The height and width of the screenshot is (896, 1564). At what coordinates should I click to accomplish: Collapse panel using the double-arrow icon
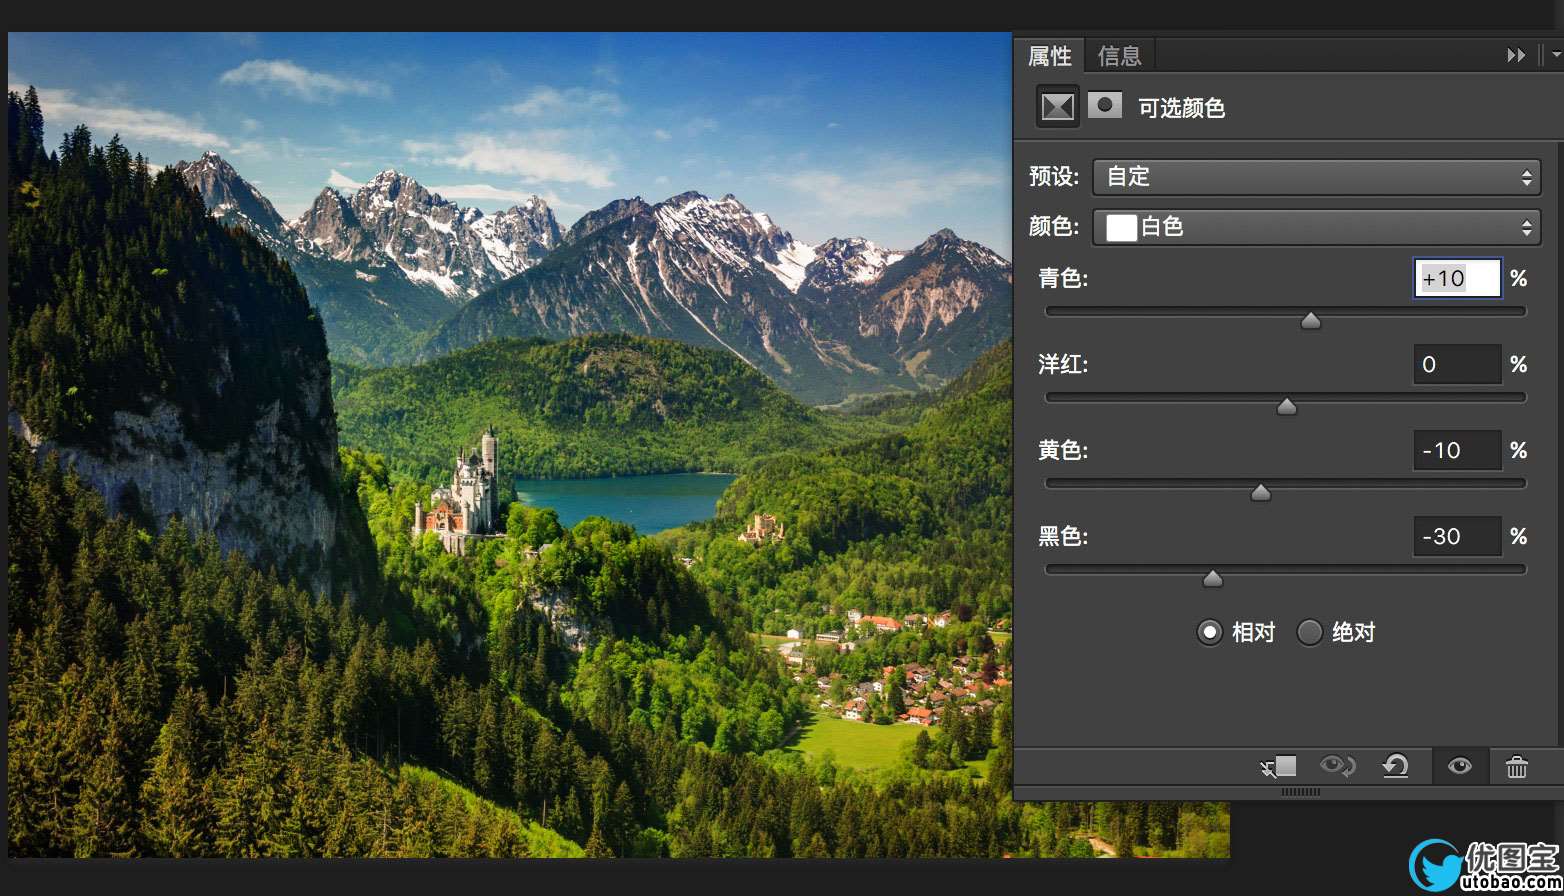click(x=1516, y=56)
